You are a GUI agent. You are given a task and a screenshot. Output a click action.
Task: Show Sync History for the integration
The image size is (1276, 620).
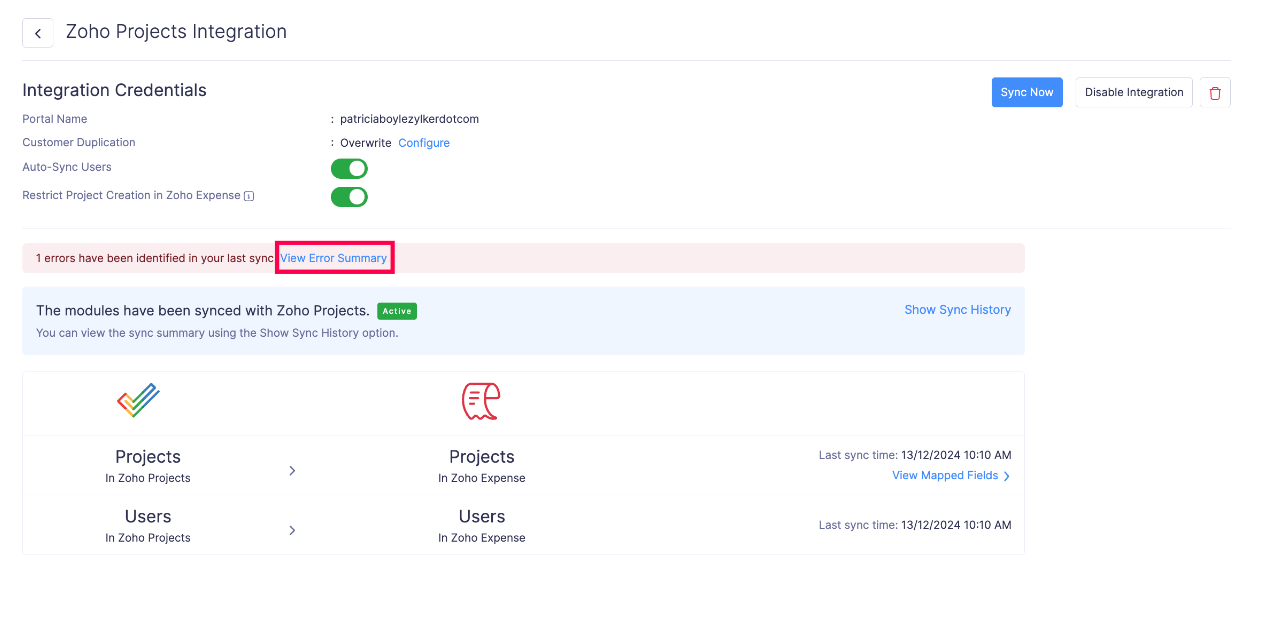[957, 310]
